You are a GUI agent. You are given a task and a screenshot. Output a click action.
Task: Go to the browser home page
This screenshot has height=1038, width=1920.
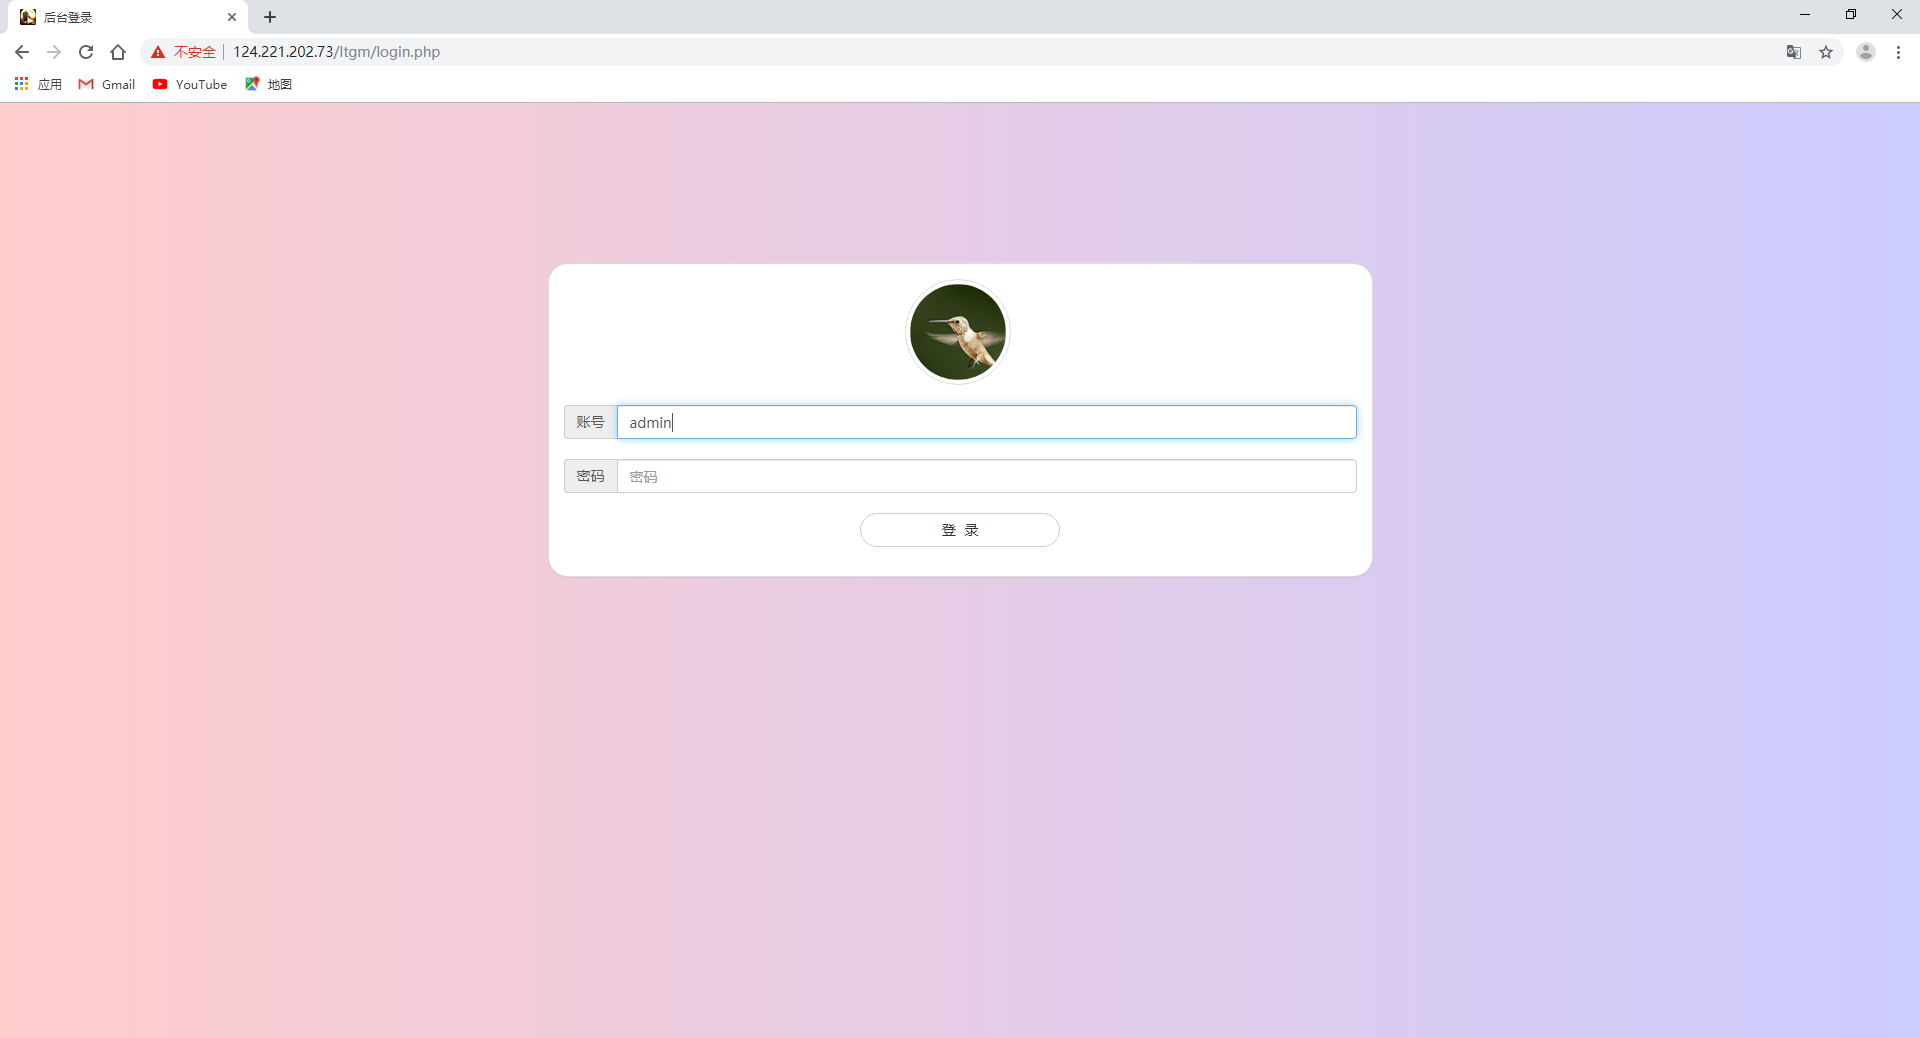click(118, 52)
